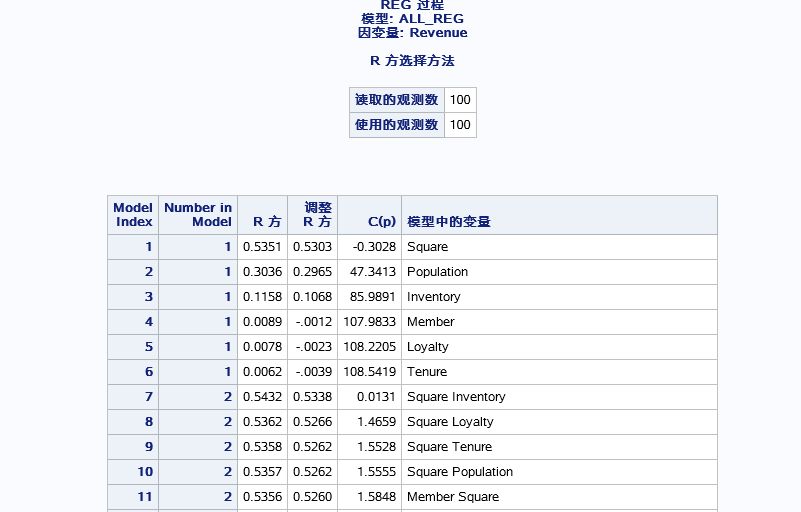
Task: Click the 'Square Inventory' variable cell
Action: [x=559, y=397]
